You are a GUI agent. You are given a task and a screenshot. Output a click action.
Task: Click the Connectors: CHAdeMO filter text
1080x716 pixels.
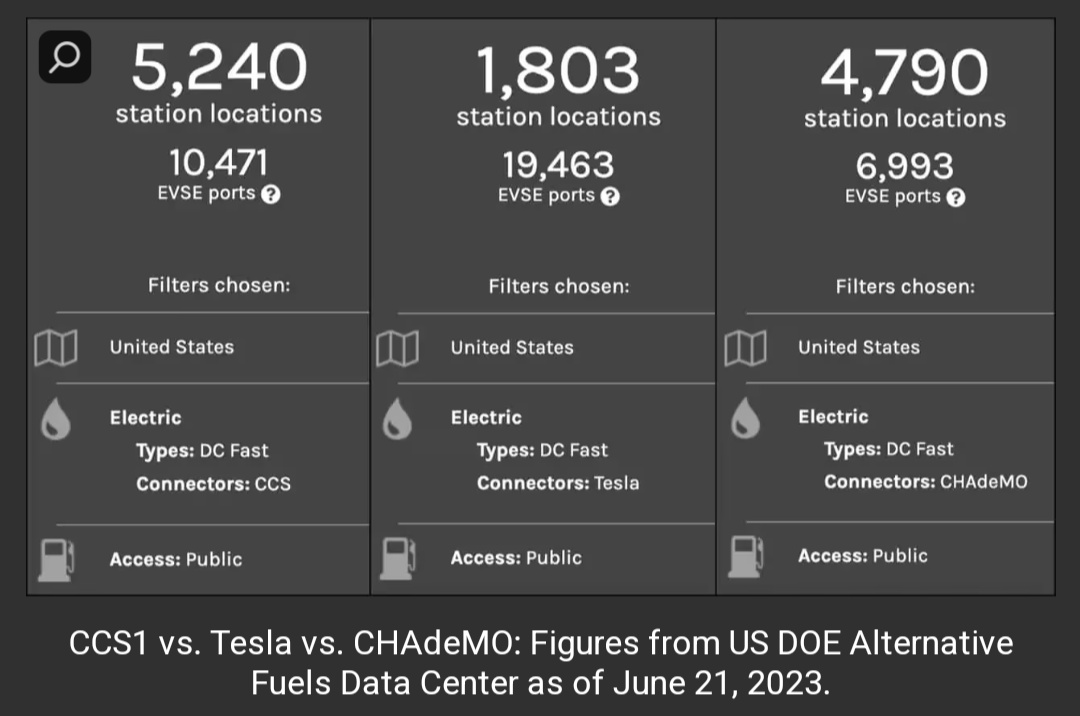(925, 482)
